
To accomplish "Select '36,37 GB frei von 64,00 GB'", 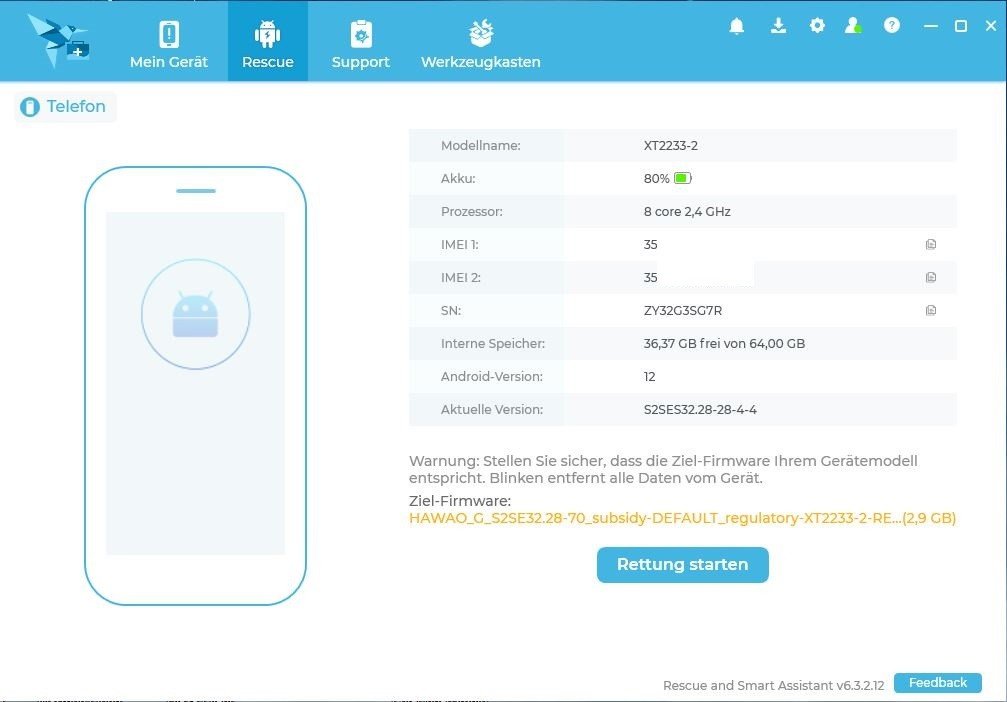I will 724,344.
